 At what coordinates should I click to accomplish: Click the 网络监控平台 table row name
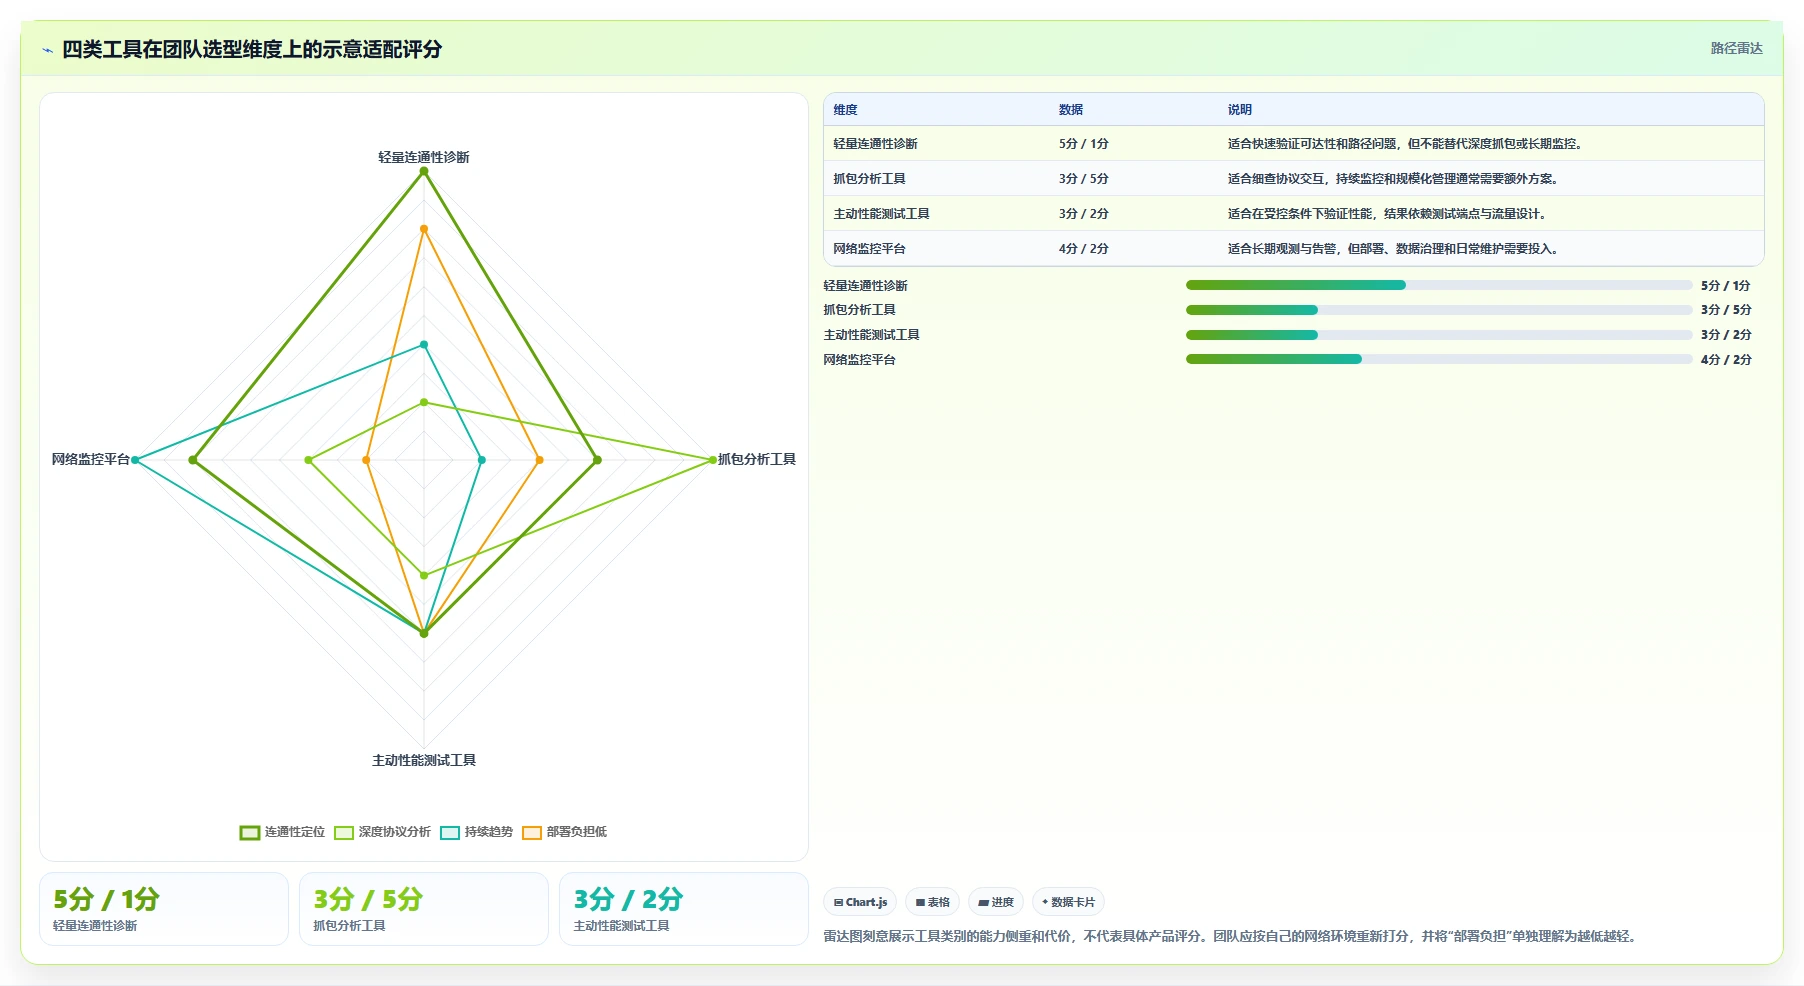pos(869,249)
